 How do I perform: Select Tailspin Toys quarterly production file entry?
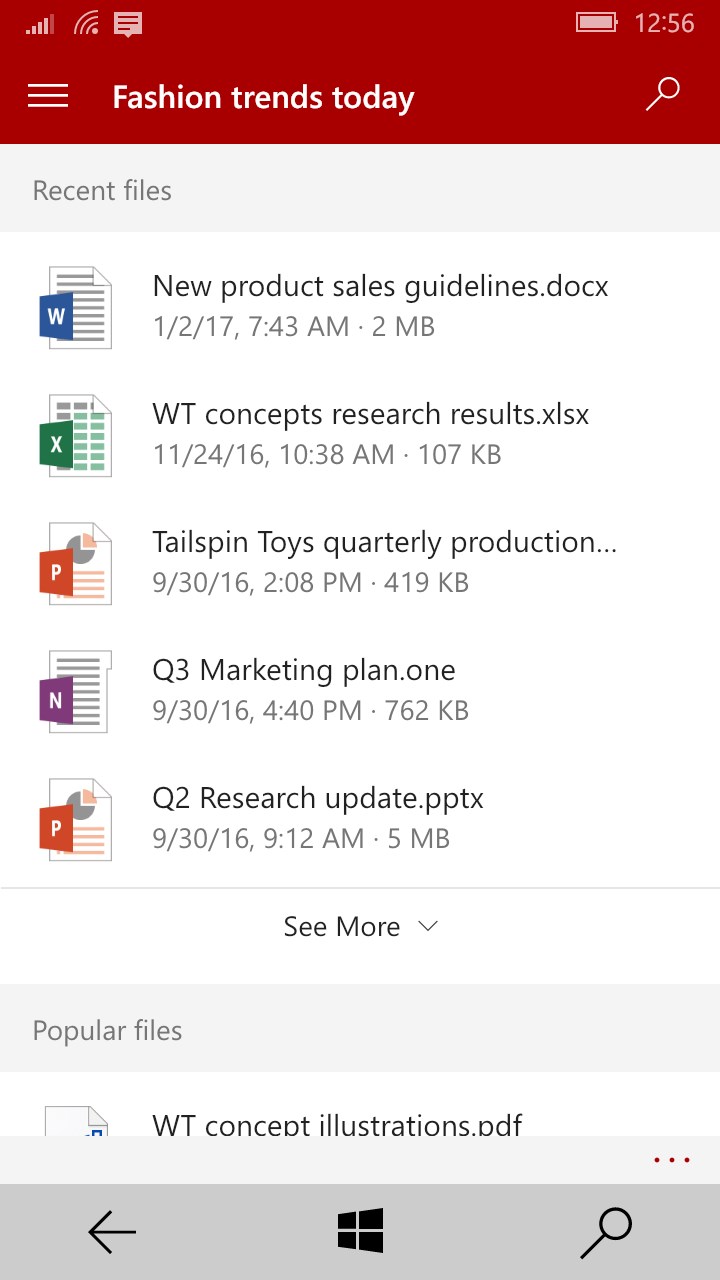coord(384,542)
